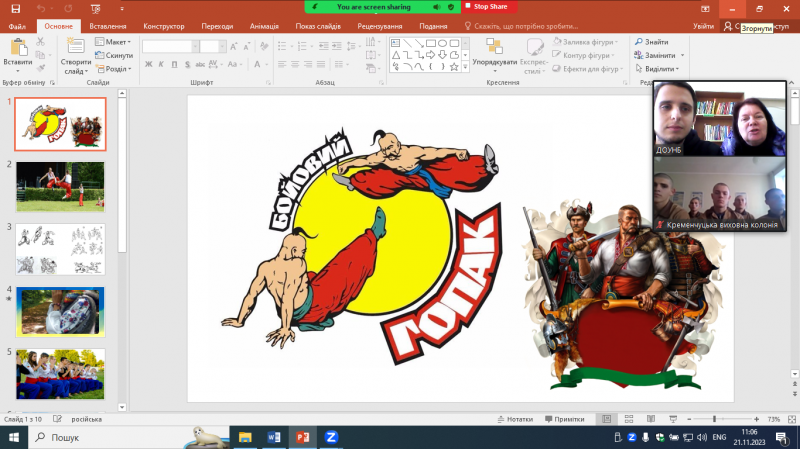800x449 pixels.
Task: Select the text box shape in gallery
Action: 395,43
